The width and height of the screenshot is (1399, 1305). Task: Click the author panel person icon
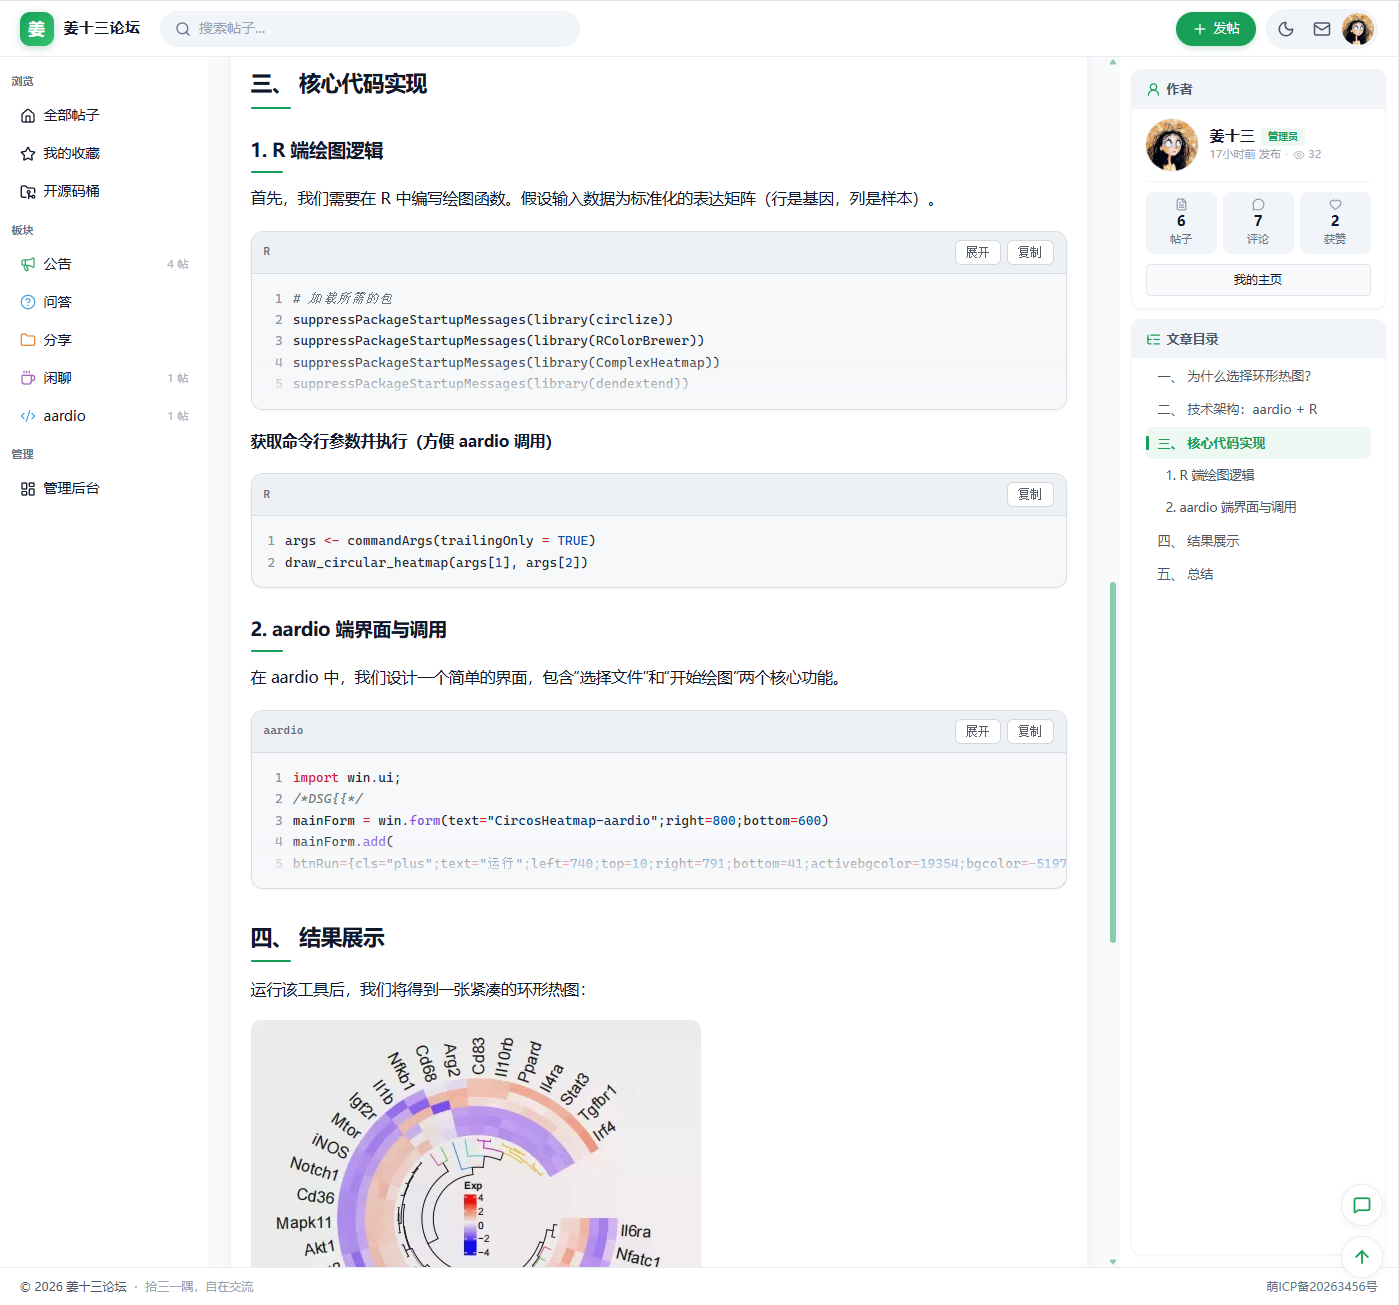click(x=1153, y=89)
